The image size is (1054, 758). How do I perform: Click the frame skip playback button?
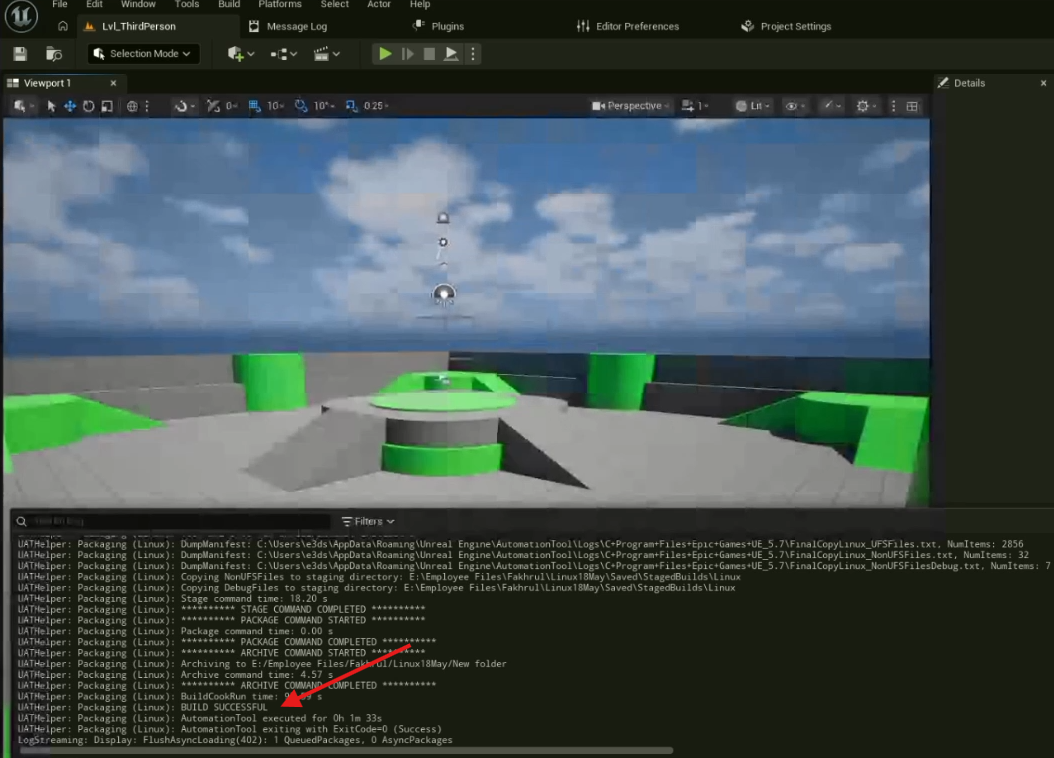tap(407, 54)
